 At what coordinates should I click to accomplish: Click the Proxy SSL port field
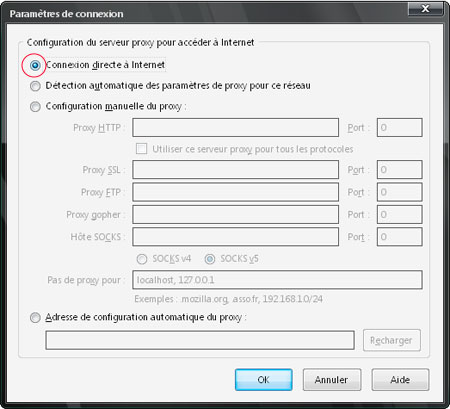point(399,170)
